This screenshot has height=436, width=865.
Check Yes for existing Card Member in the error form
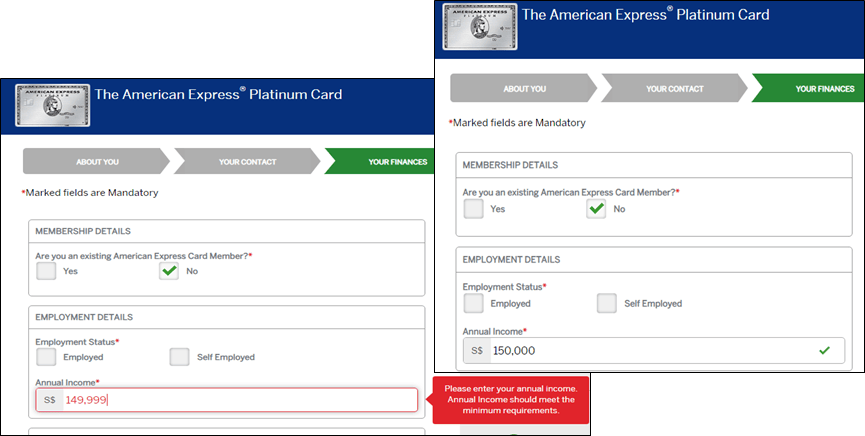point(46,271)
